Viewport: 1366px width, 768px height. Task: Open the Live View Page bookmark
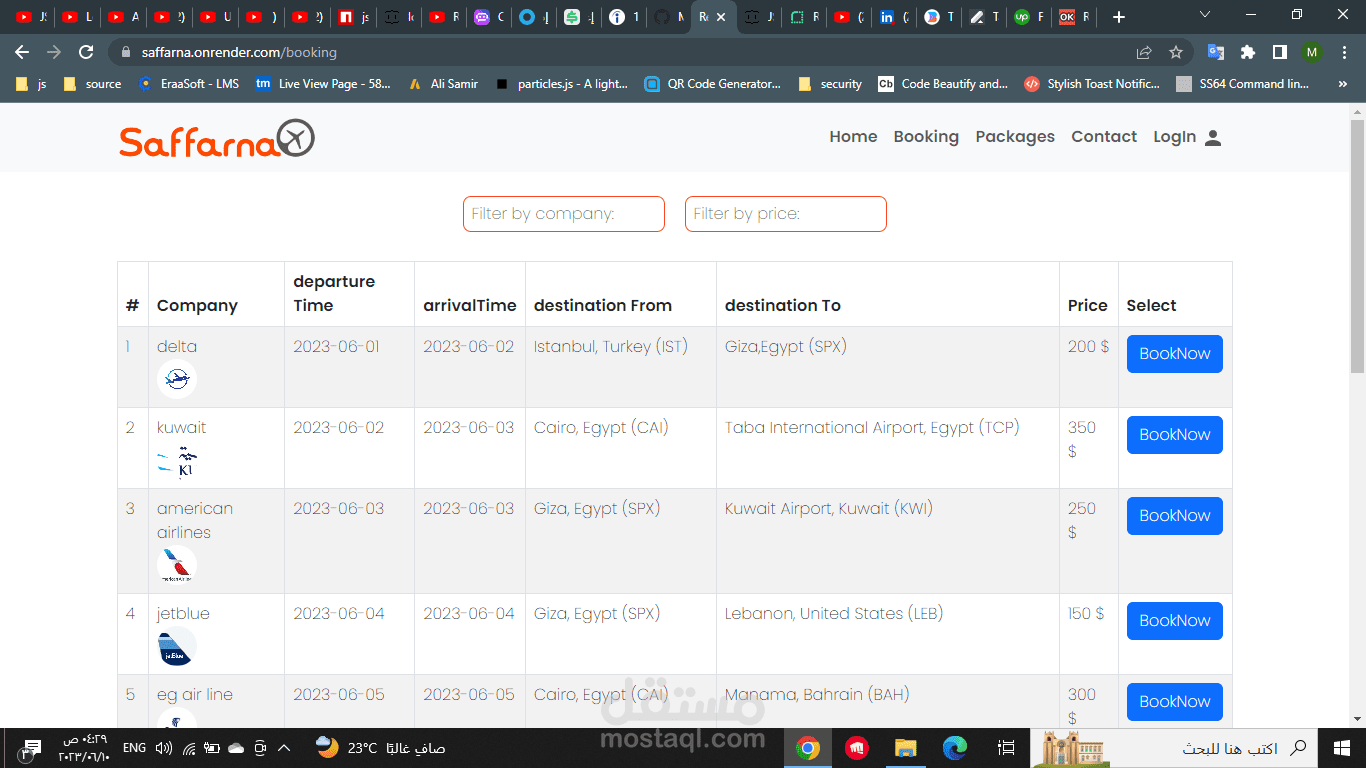[x=323, y=84]
